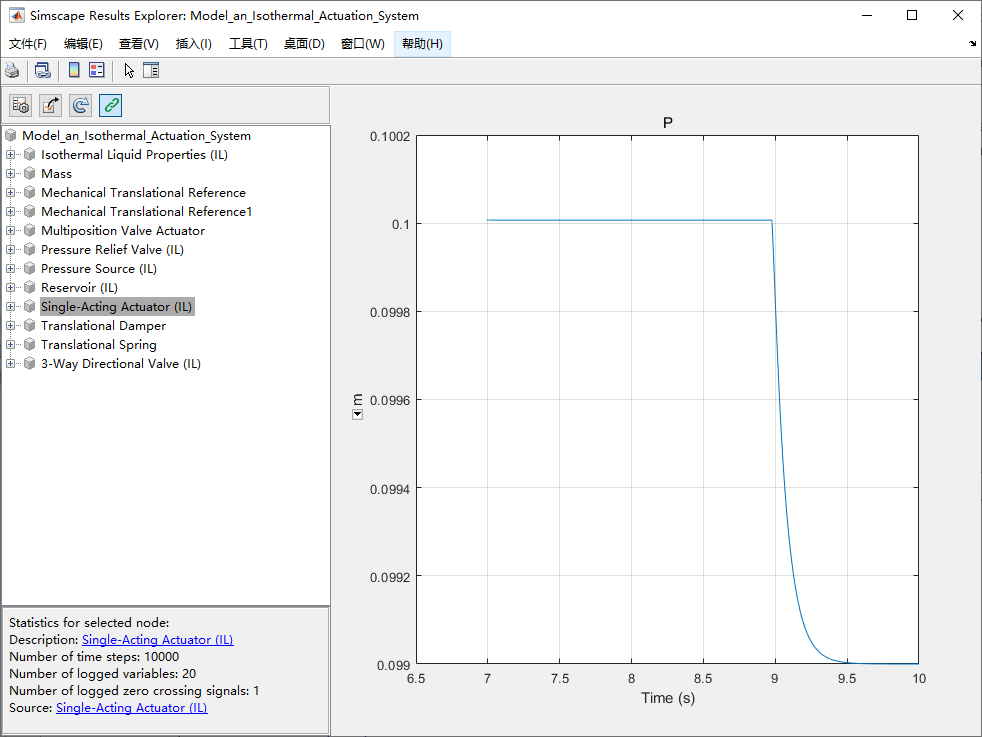Open the unit dropdown beside the y-axis

357,415
